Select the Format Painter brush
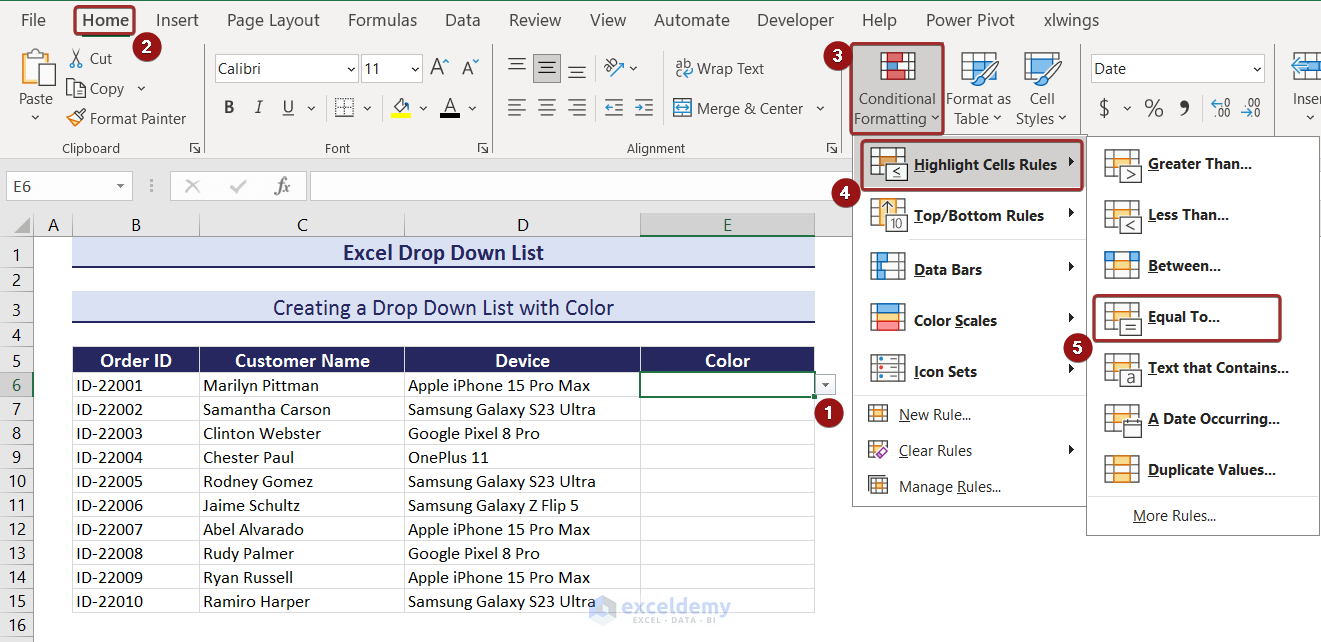The height and width of the screenshot is (642, 1321). (x=76, y=118)
